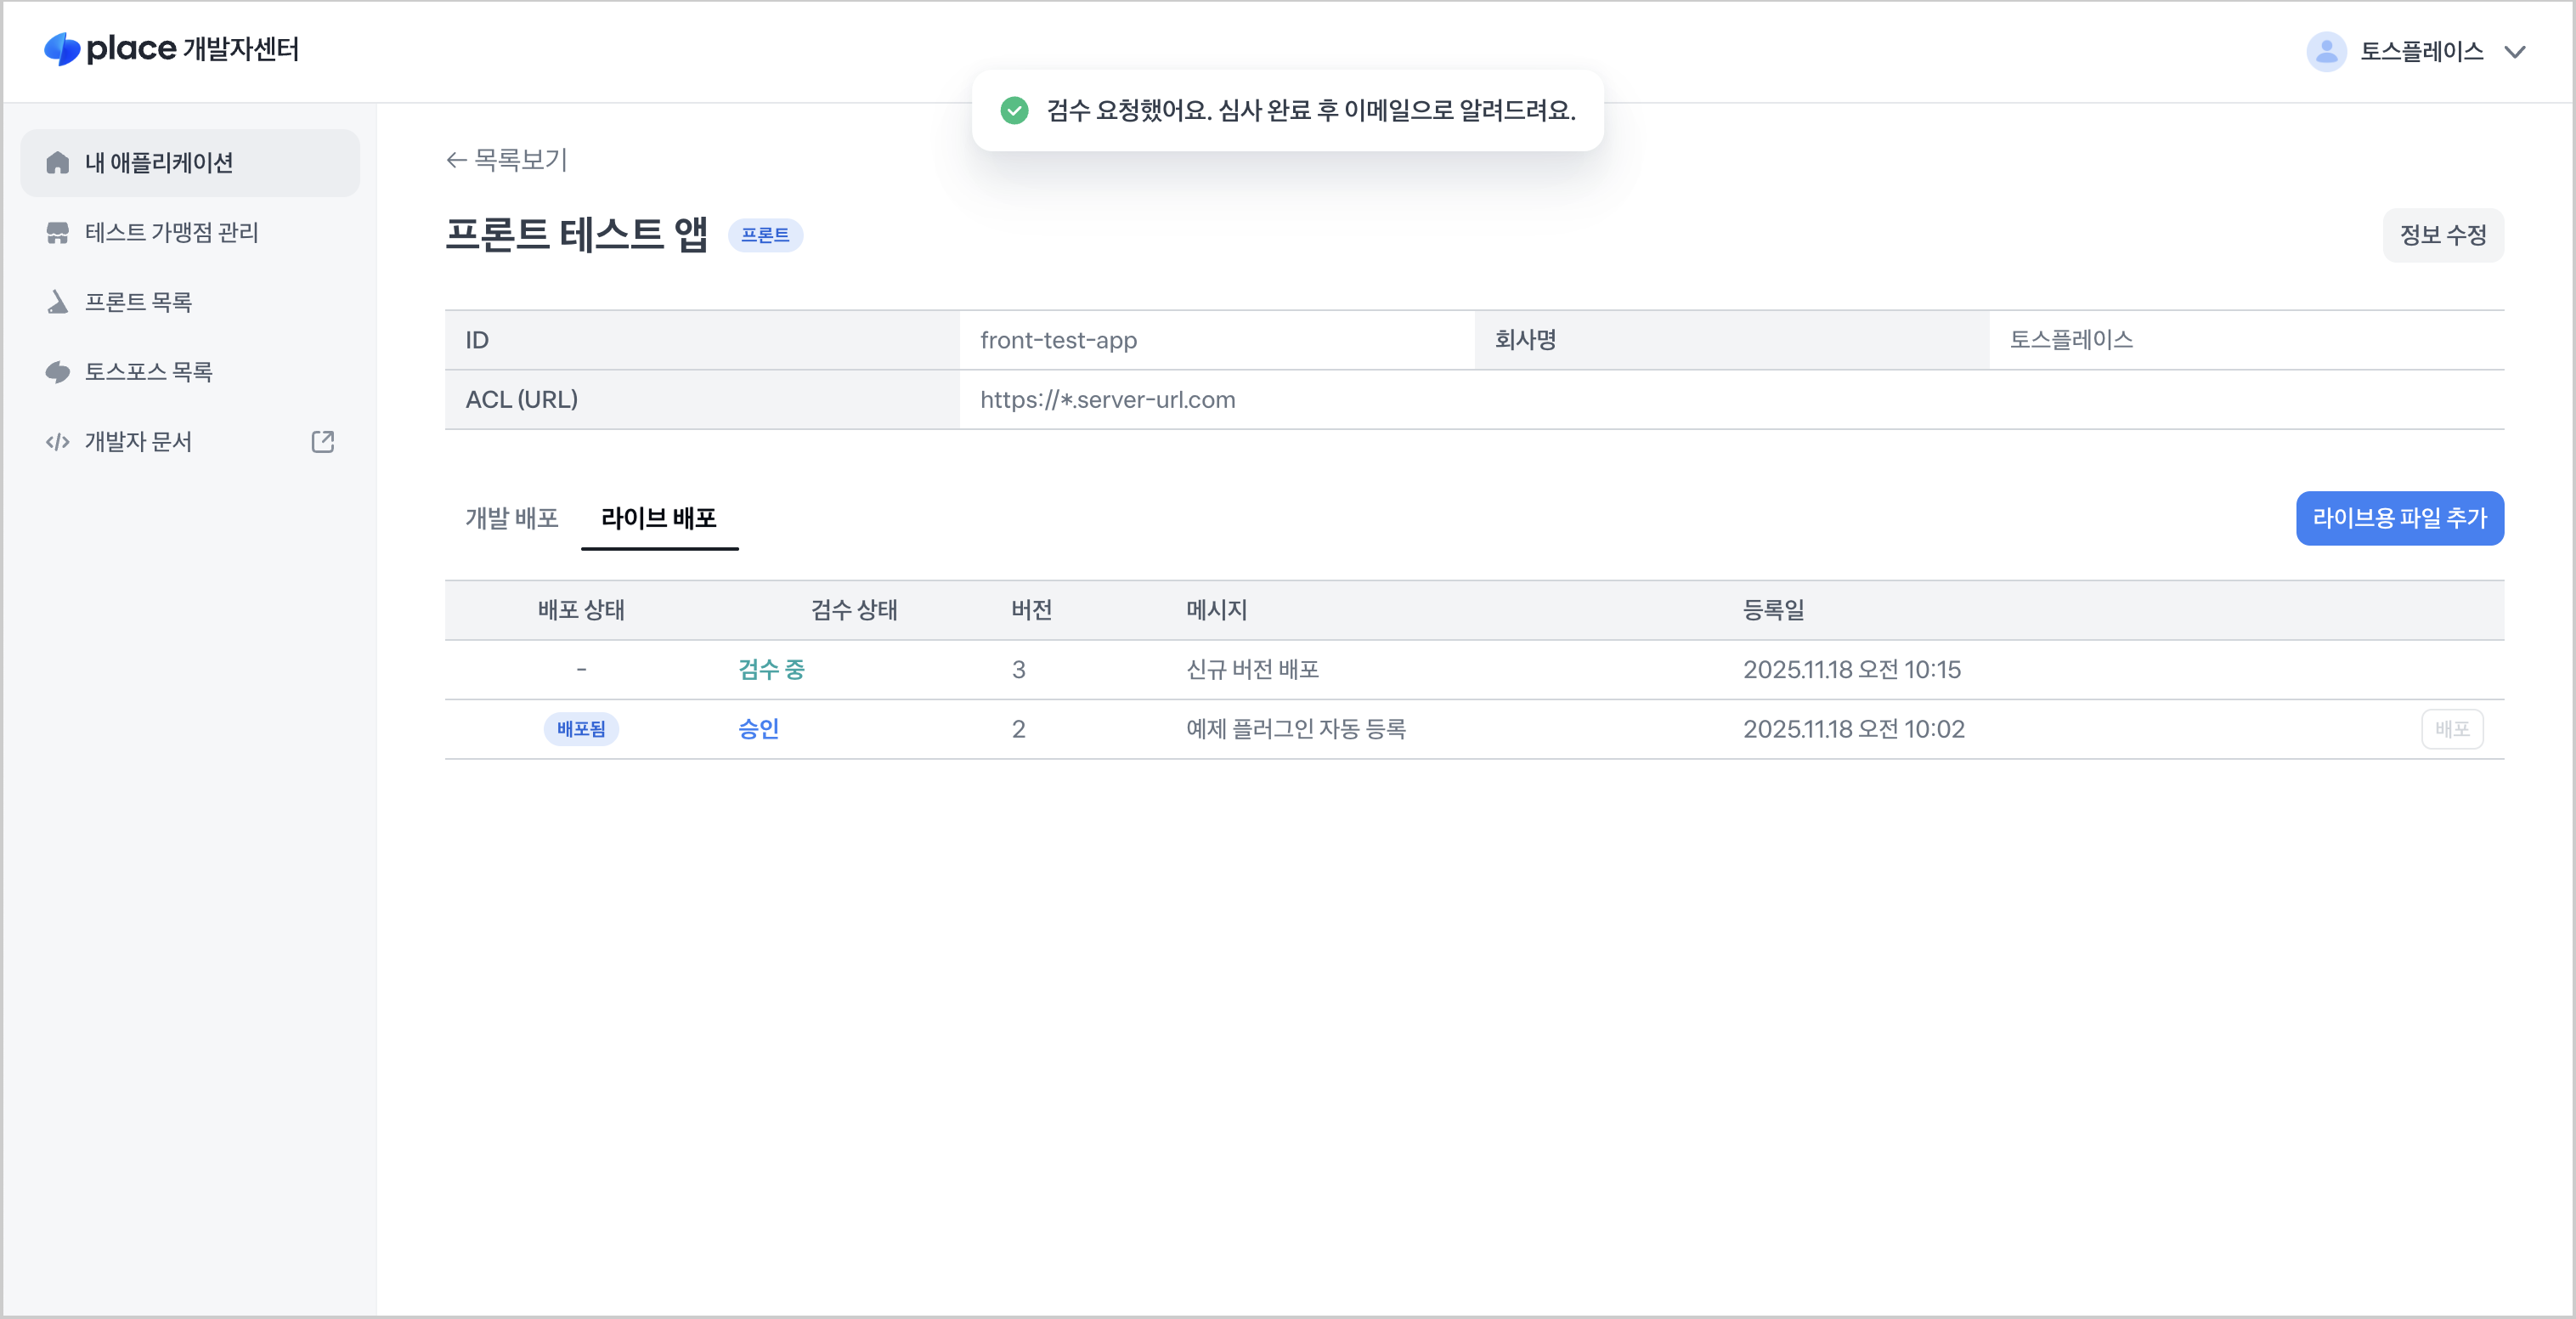2576x1319 pixels.
Task: Open the external link icon beside 개발자 문서
Action: tap(322, 441)
